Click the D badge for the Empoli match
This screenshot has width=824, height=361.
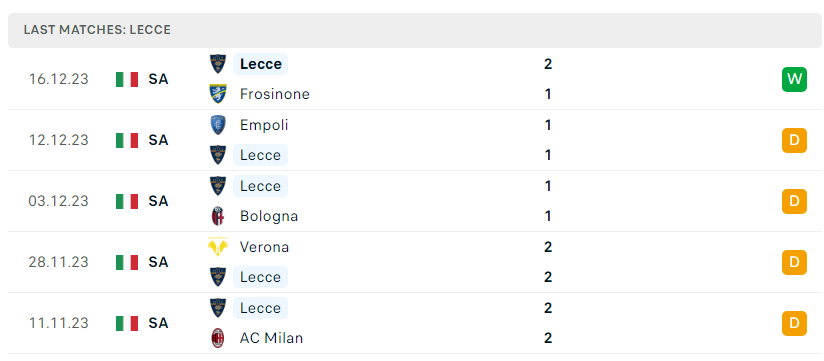pos(794,140)
